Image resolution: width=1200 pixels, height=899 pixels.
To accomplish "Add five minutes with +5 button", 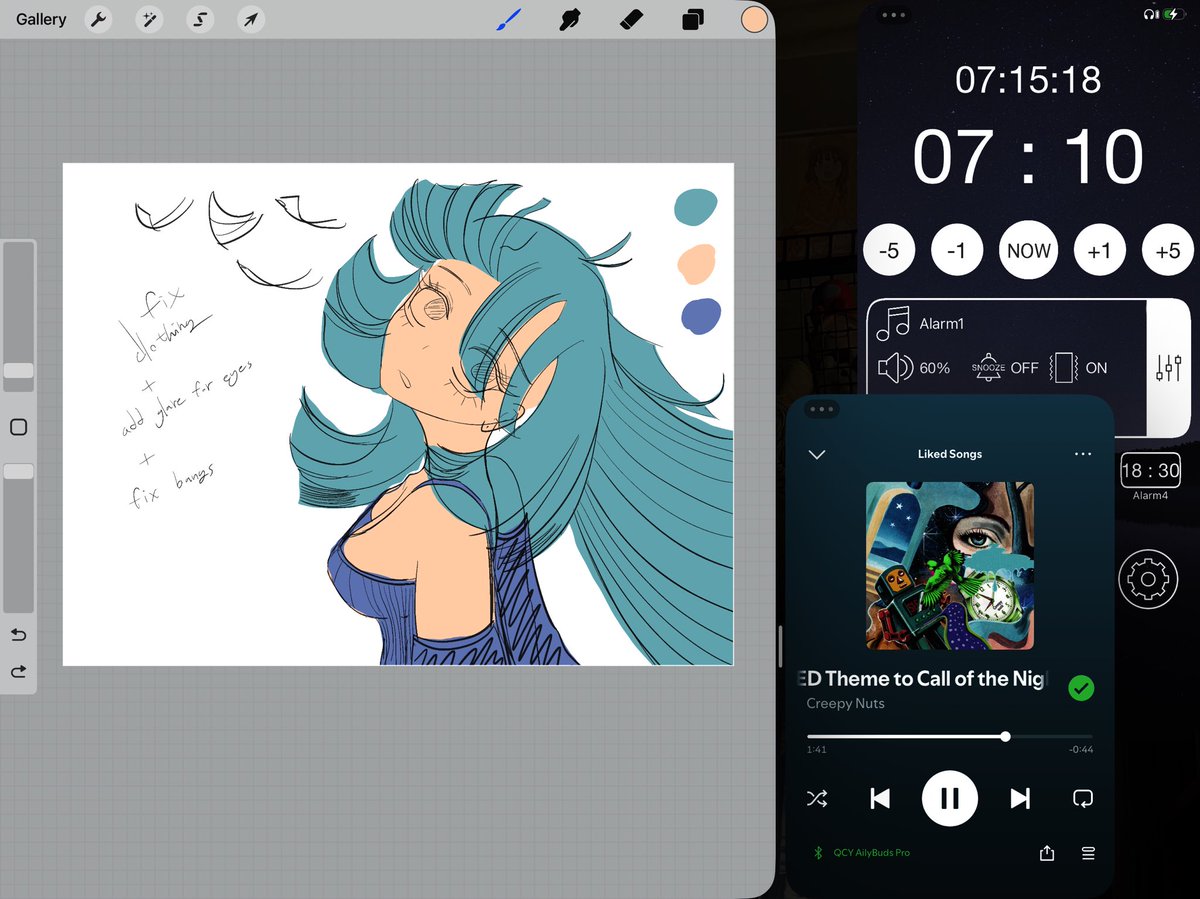I will [x=1167, y=251].
